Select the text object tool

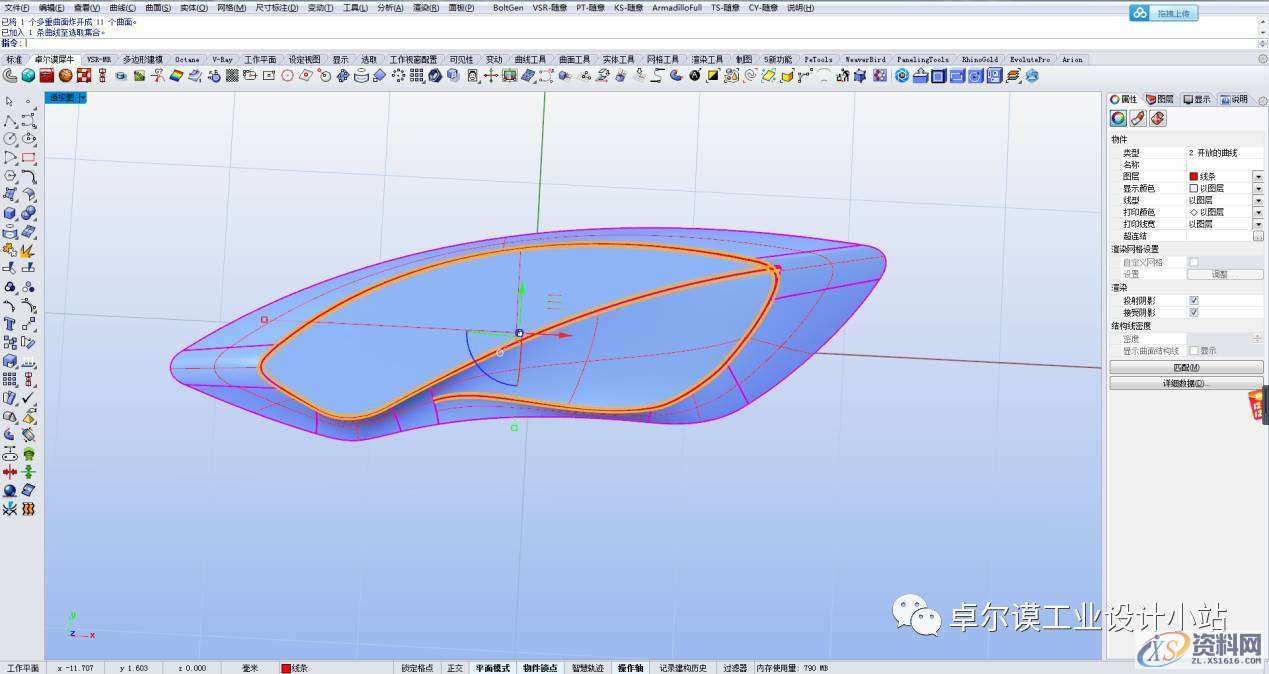10,324
